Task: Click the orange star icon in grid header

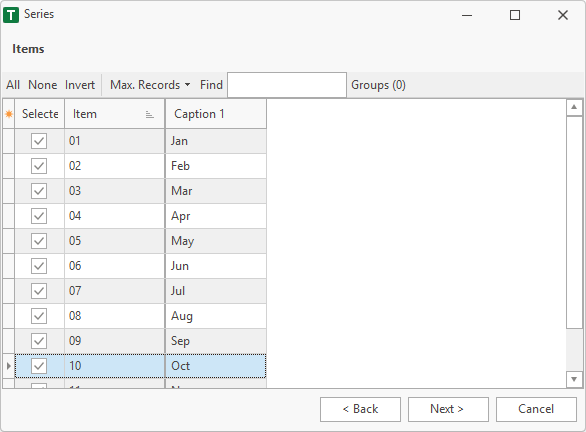Action: (x=9, y=114)
